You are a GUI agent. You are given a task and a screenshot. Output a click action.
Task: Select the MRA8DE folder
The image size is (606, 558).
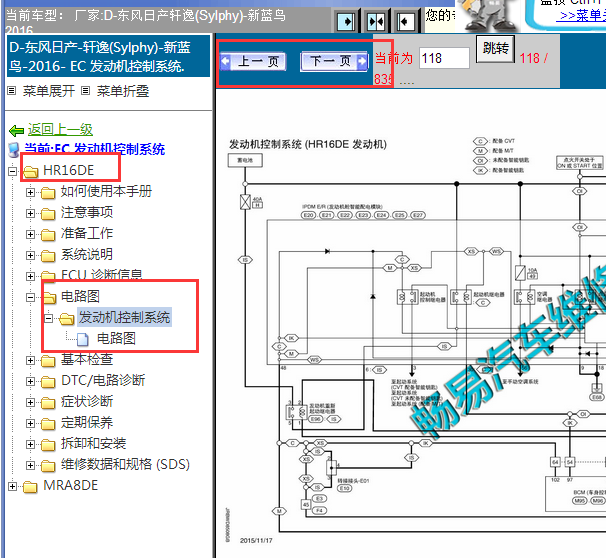pos(71,485)
